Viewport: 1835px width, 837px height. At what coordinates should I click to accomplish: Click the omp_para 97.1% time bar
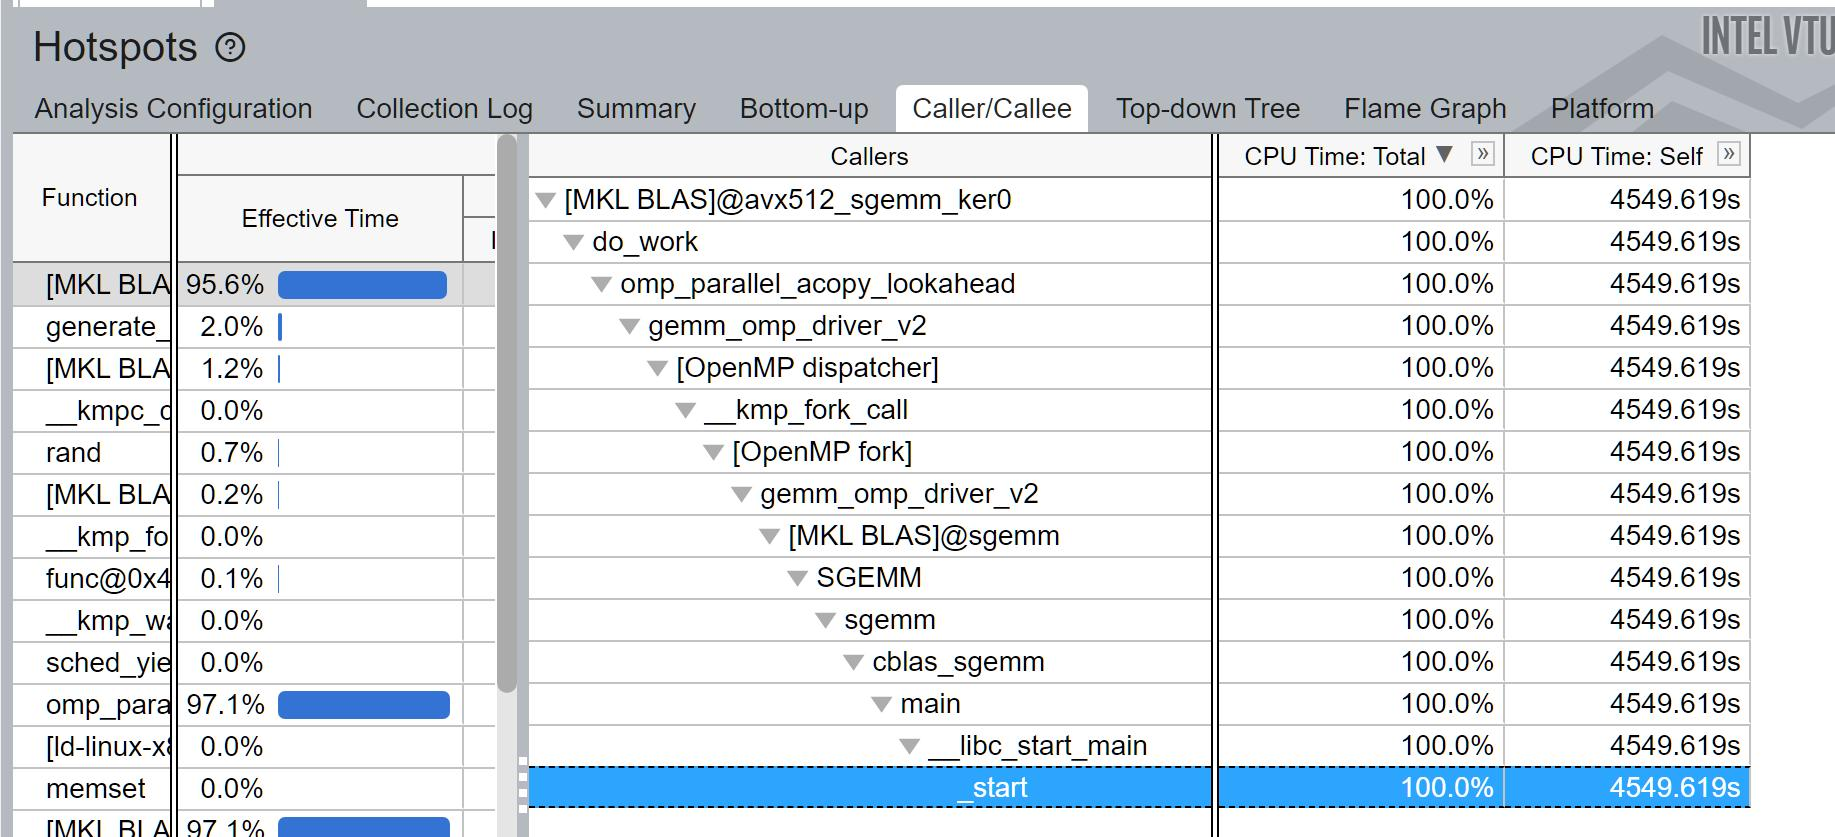[363, 705]
